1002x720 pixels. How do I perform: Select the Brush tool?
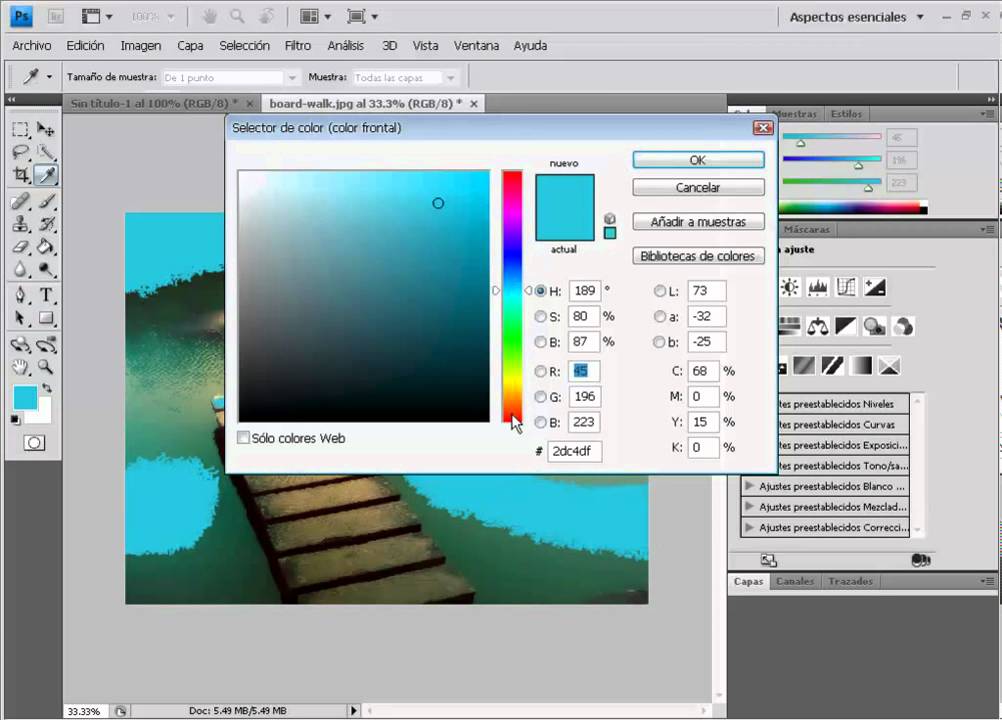coord(45,201)
